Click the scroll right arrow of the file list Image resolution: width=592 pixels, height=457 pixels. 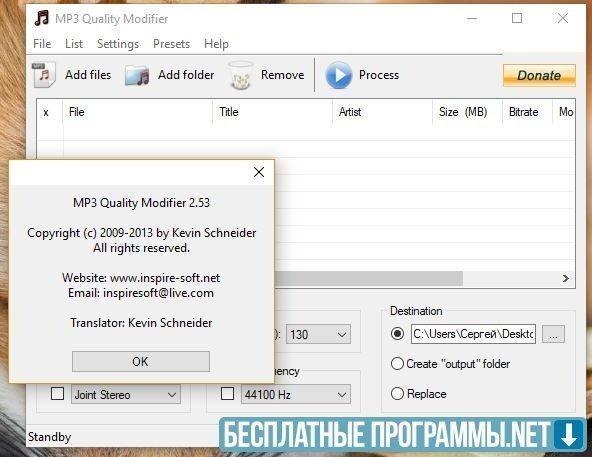pos(566,278)
